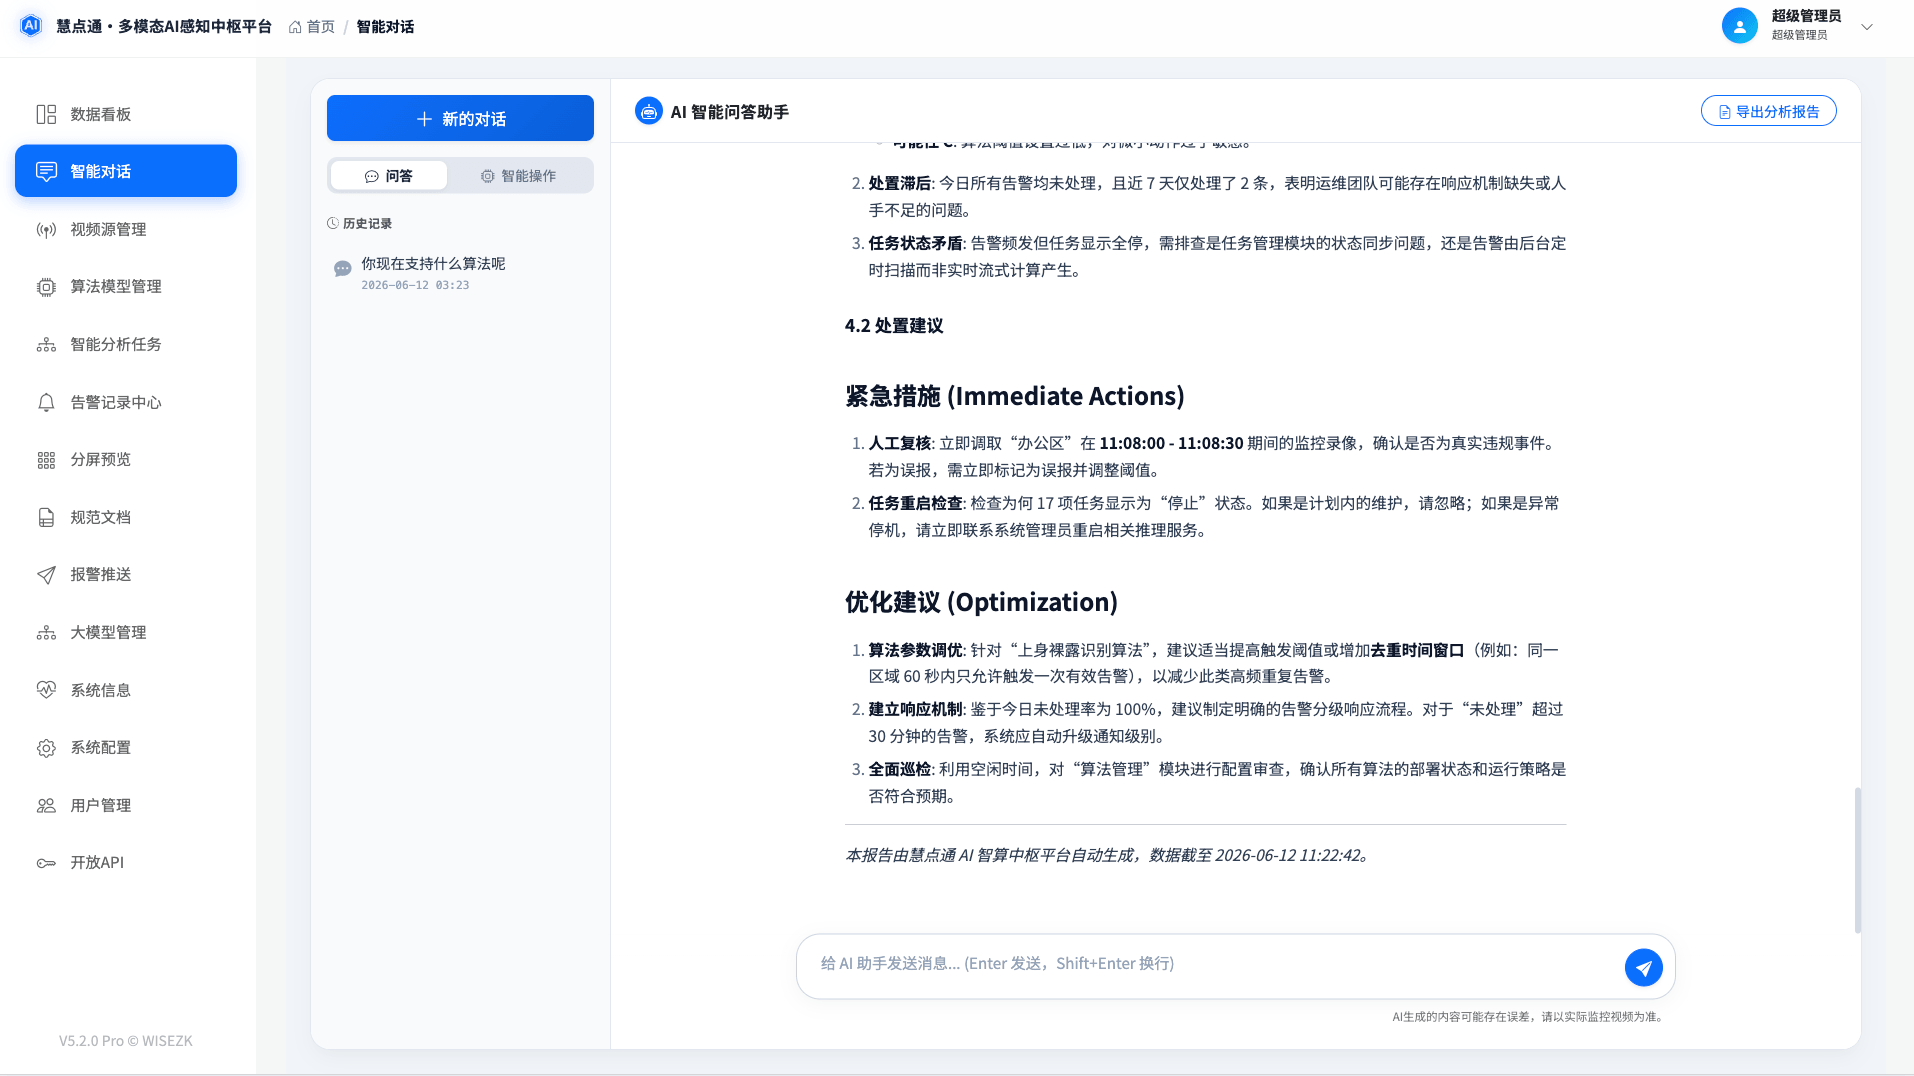Image resolution: width=1914 pixels, height=1076 pixels.
Task: Open 数据看板 menu item
Action: pos(126,114)
